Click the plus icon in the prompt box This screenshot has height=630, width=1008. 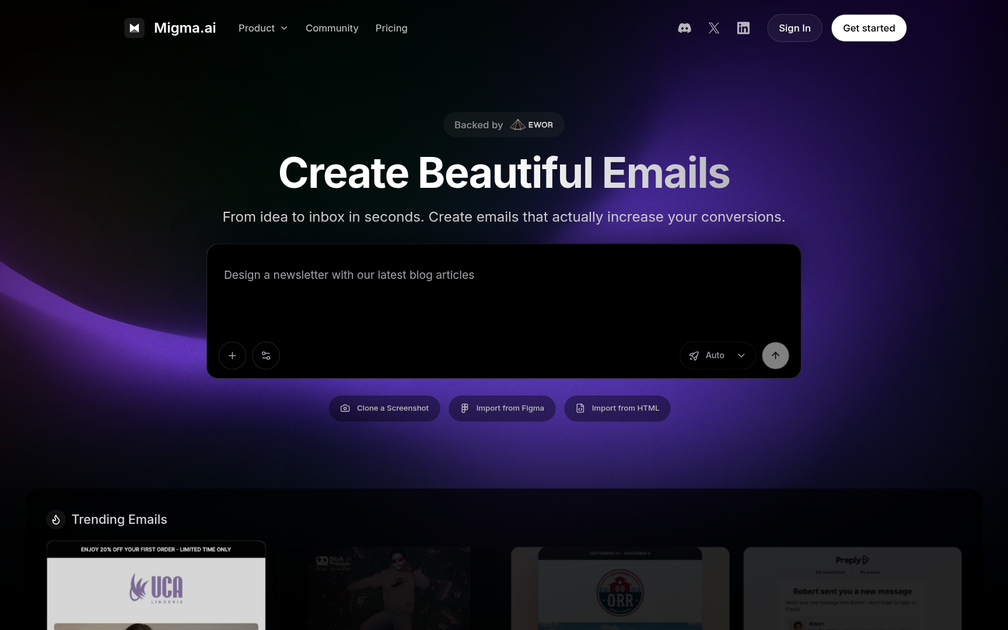click(x=232, y=355)
